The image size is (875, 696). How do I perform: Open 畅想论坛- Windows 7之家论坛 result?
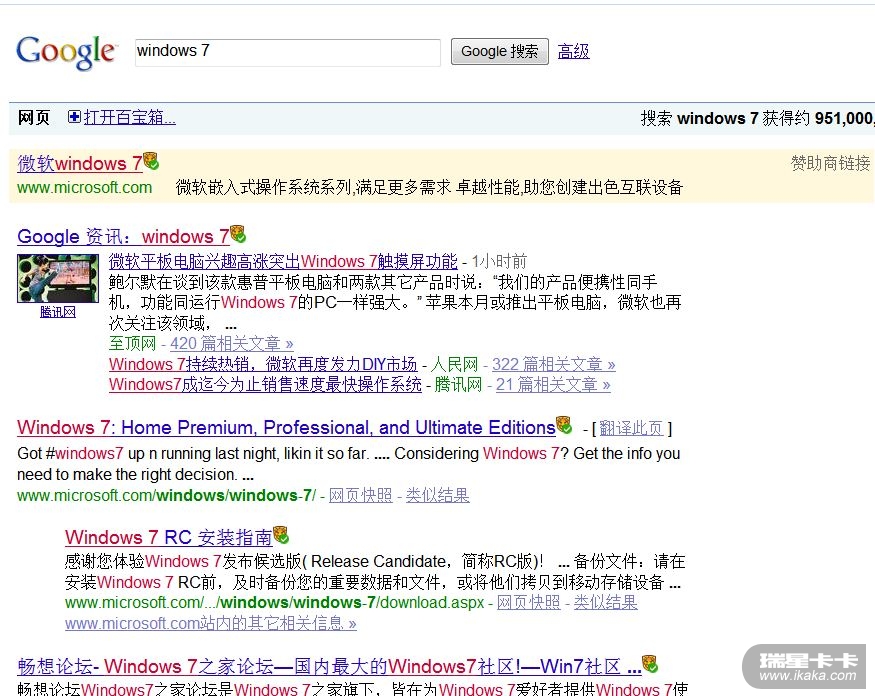329,666
